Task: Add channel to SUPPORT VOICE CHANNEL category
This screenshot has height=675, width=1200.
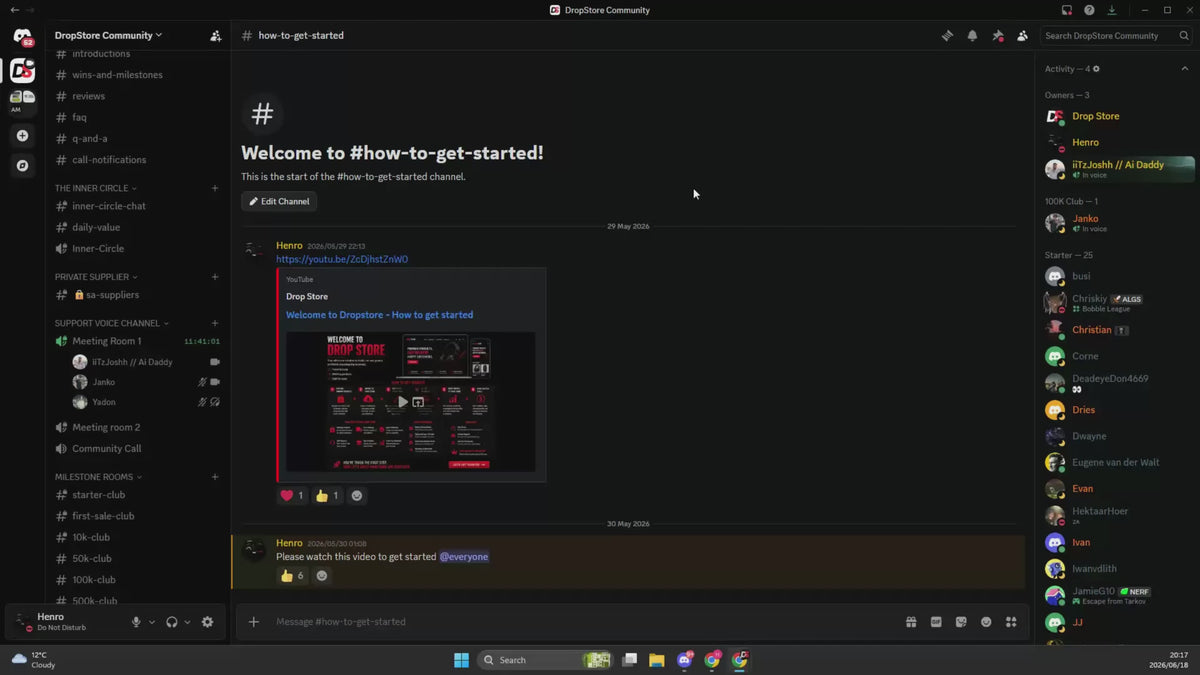Action: tap(215, 324)
